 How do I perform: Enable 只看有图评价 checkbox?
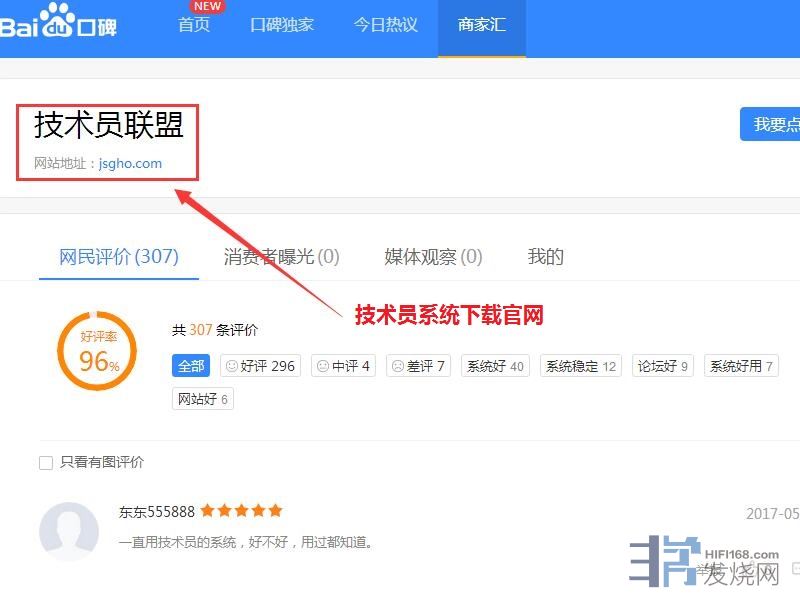(x=45, y=463)
